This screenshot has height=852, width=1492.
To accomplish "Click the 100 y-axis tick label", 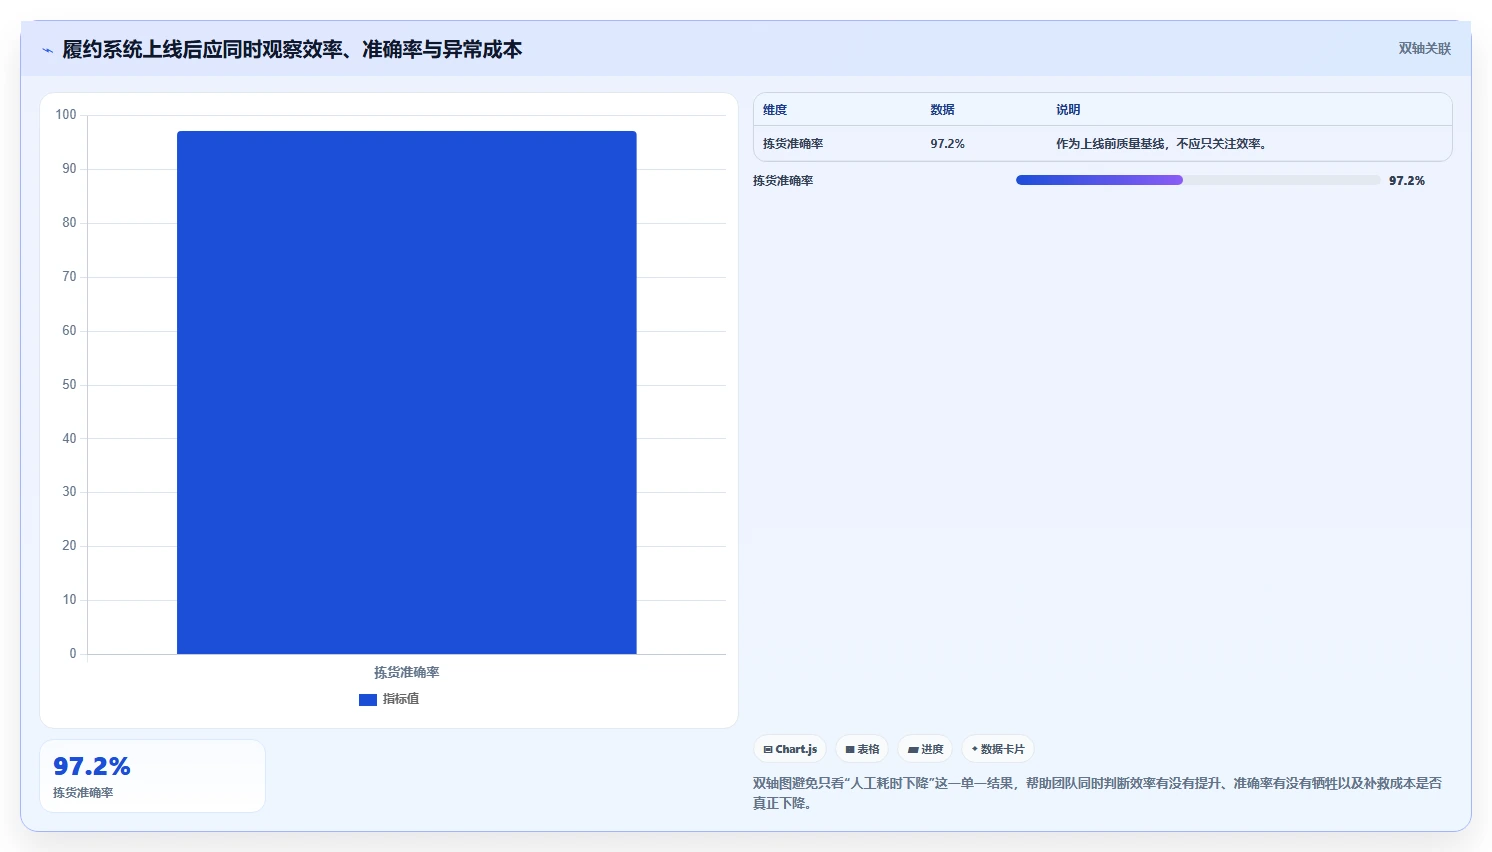I will coord(66,115).
